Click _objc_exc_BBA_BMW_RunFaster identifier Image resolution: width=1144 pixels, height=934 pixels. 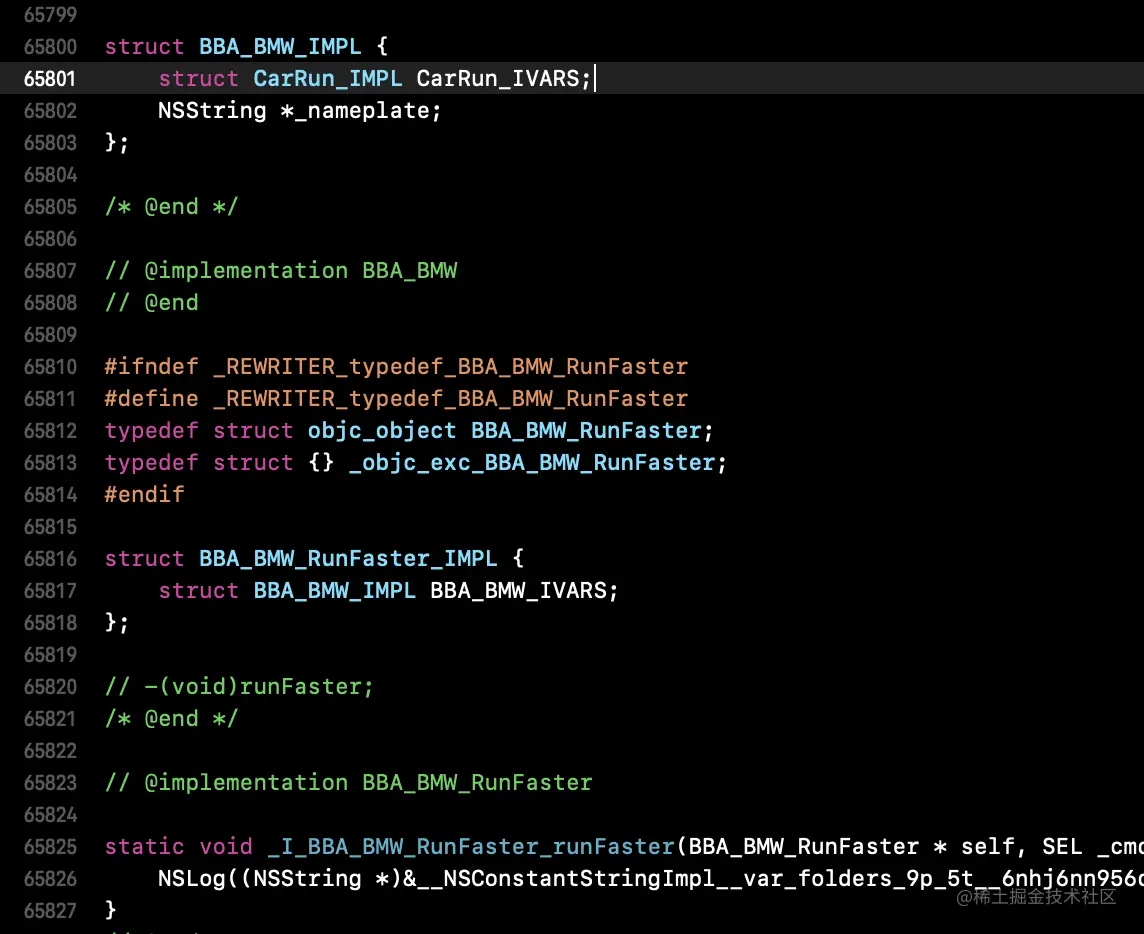point(532,463)
